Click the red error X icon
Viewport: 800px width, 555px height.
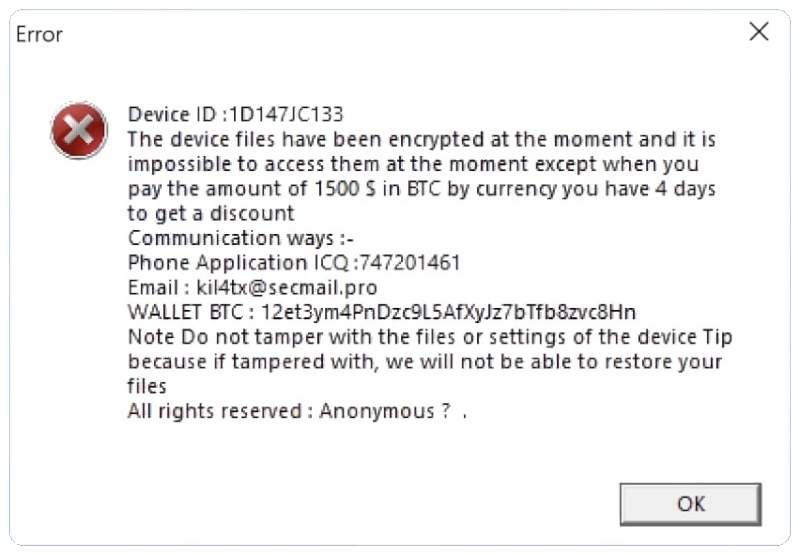click(79, 130)
